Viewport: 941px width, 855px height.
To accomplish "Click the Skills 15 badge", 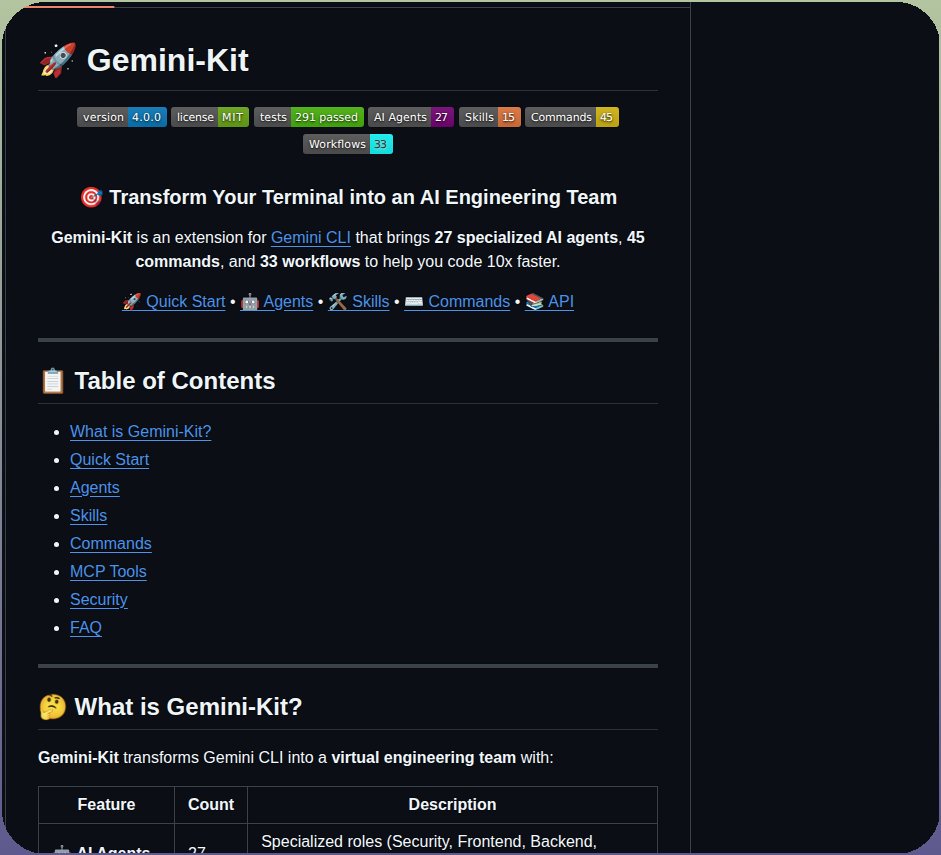I will click(x=490, y=117).
